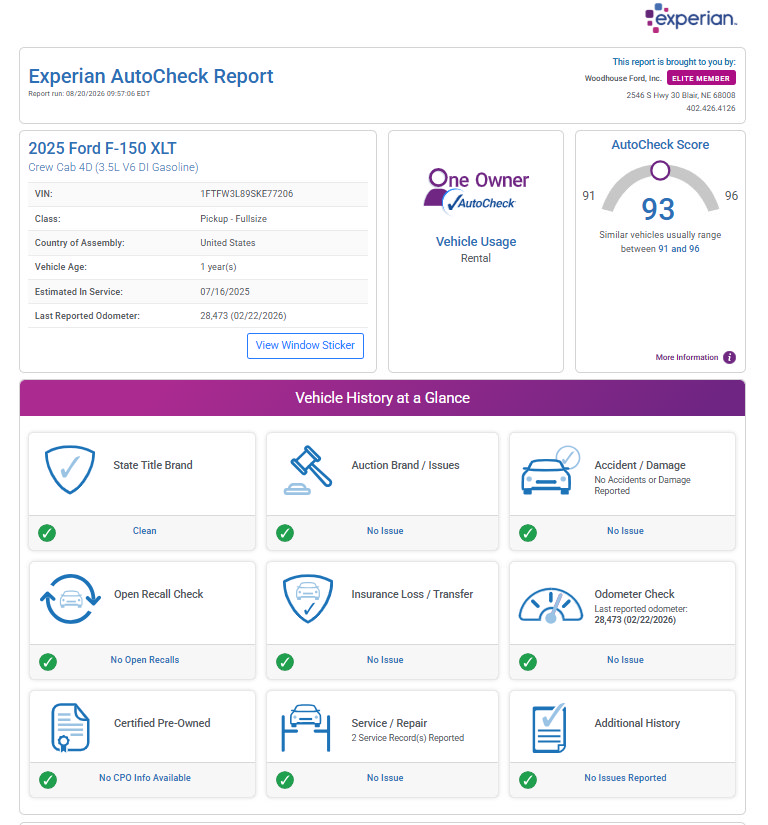The height and width of the screenshot is (825, 768).
Task: Click green check in Accident / Damage card
Action: [528, 532]
